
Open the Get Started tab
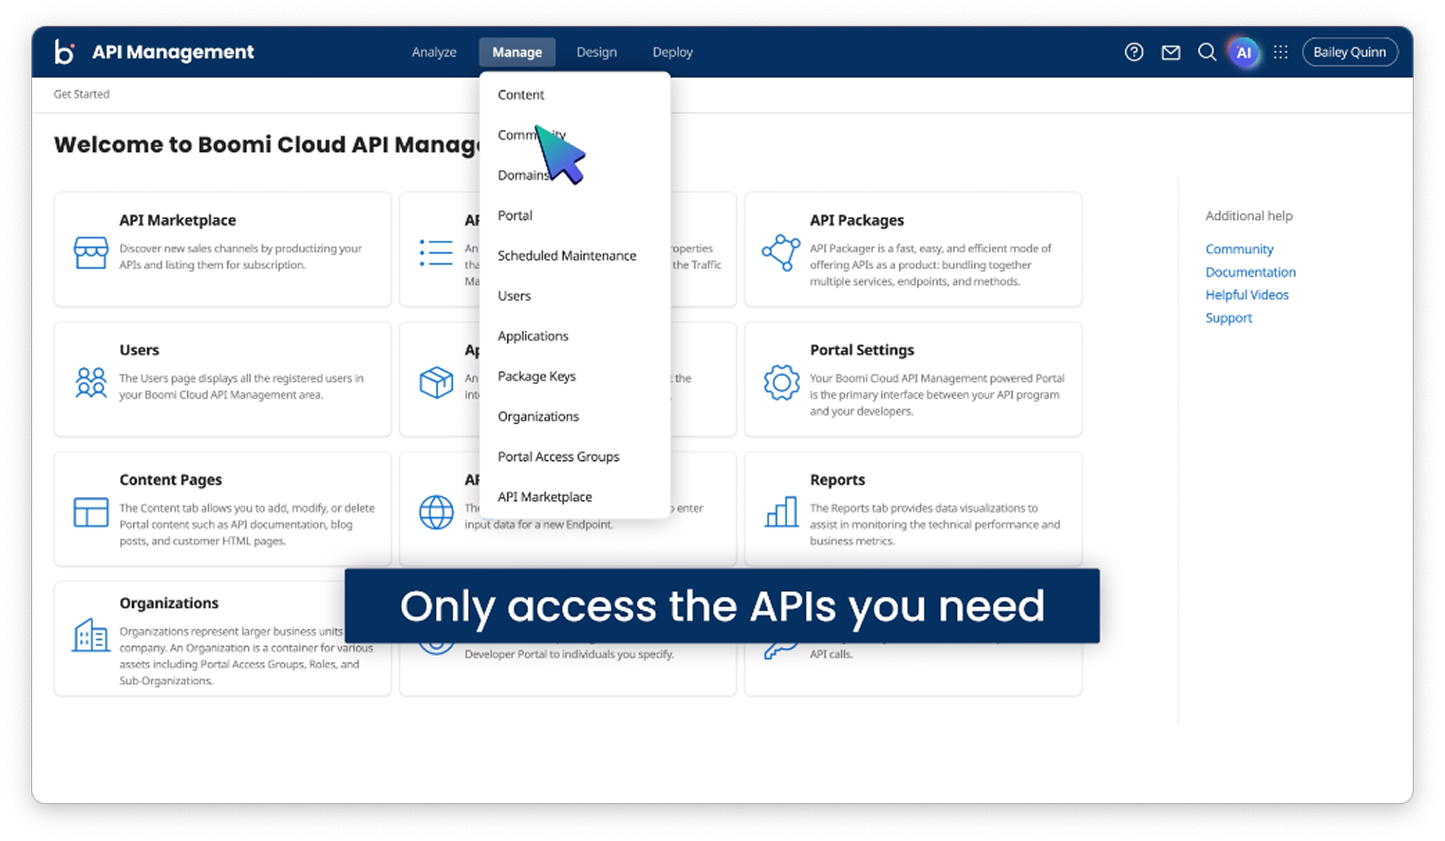[x=81, y=94]
